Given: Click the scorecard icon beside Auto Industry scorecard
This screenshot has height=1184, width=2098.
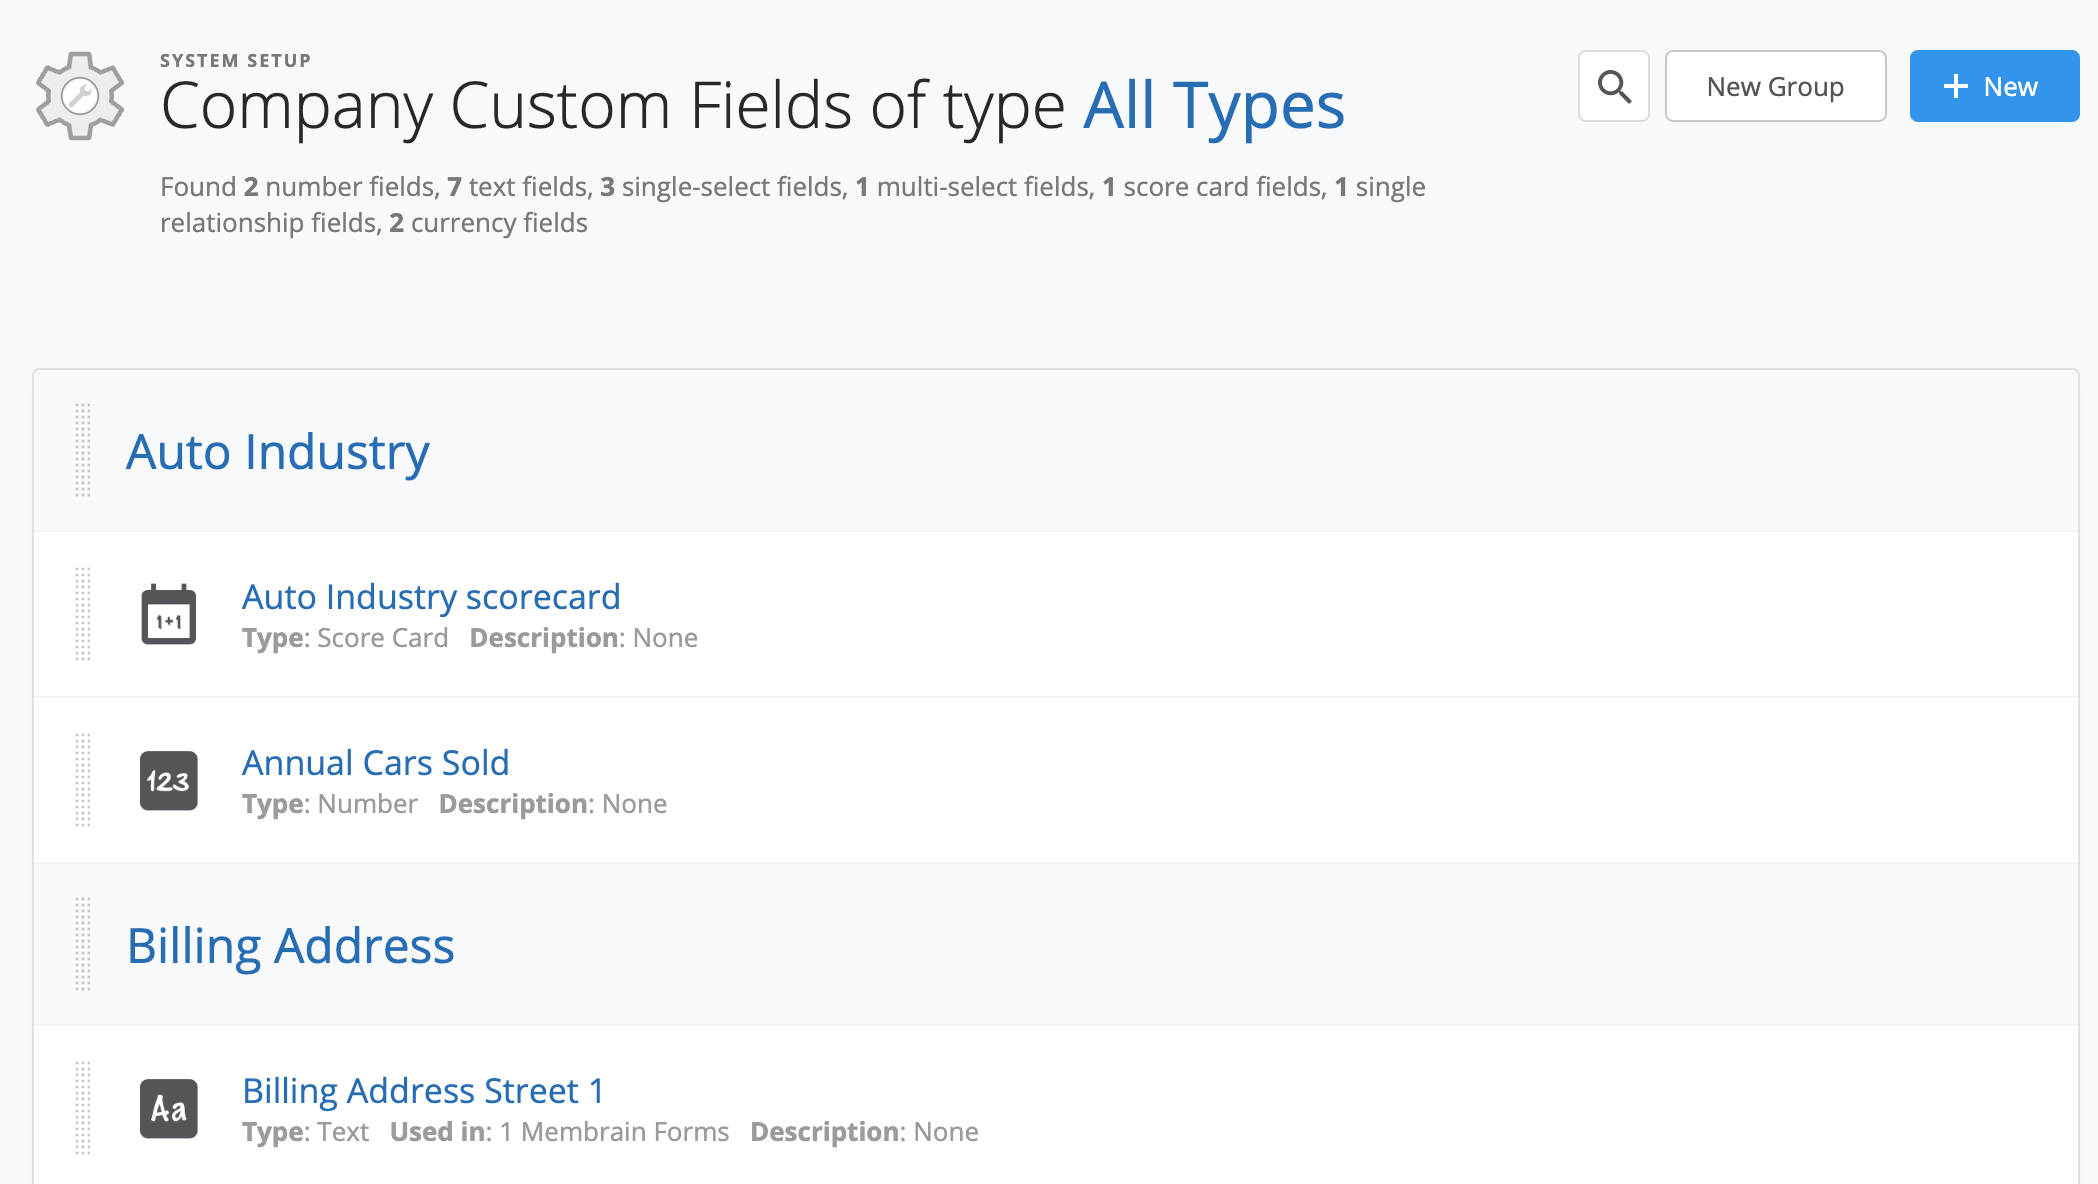Looking at the screenshot, I should click(169, 614).
